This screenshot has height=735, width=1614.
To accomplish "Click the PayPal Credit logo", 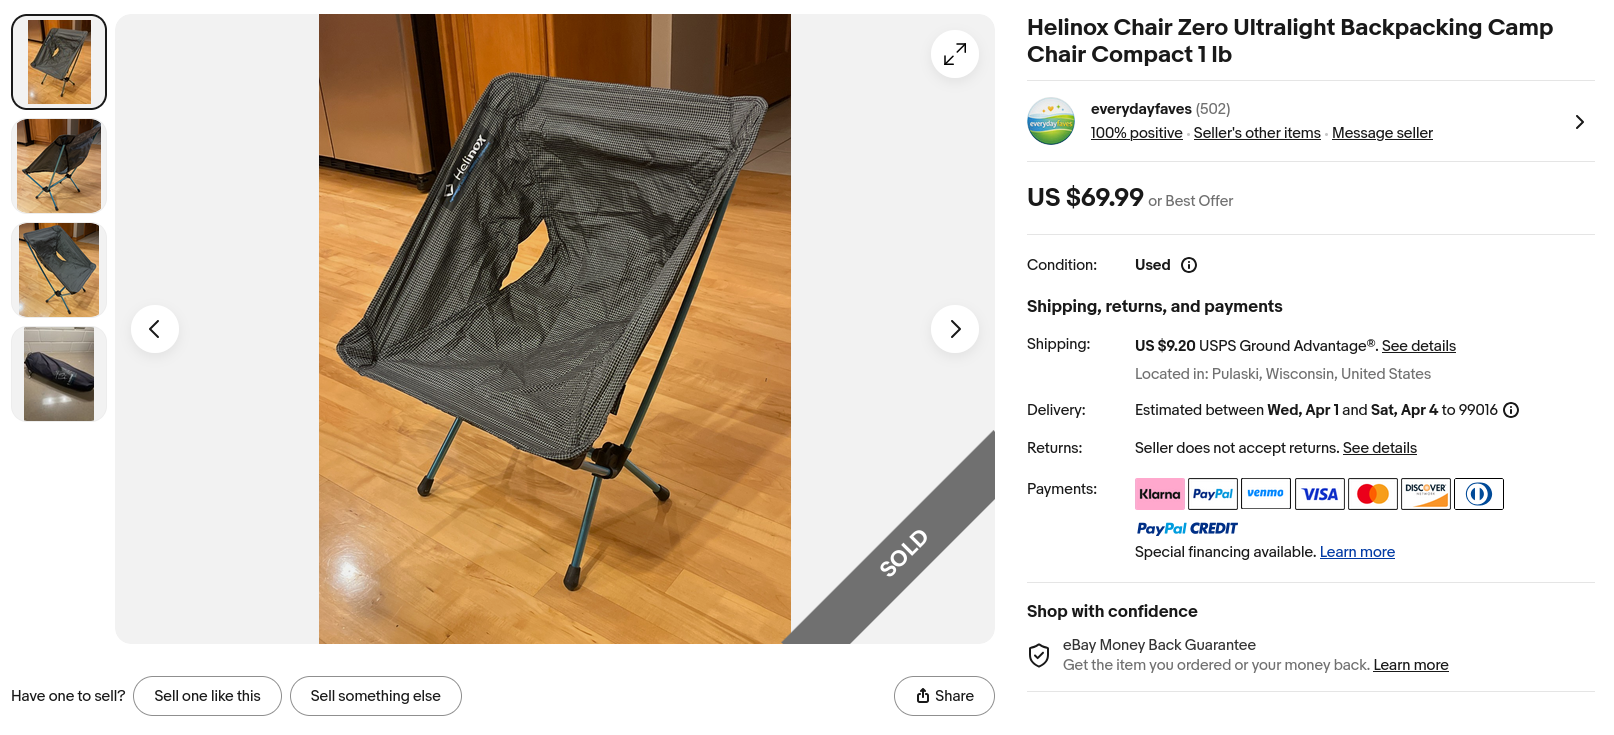I will pos(1186,528).
